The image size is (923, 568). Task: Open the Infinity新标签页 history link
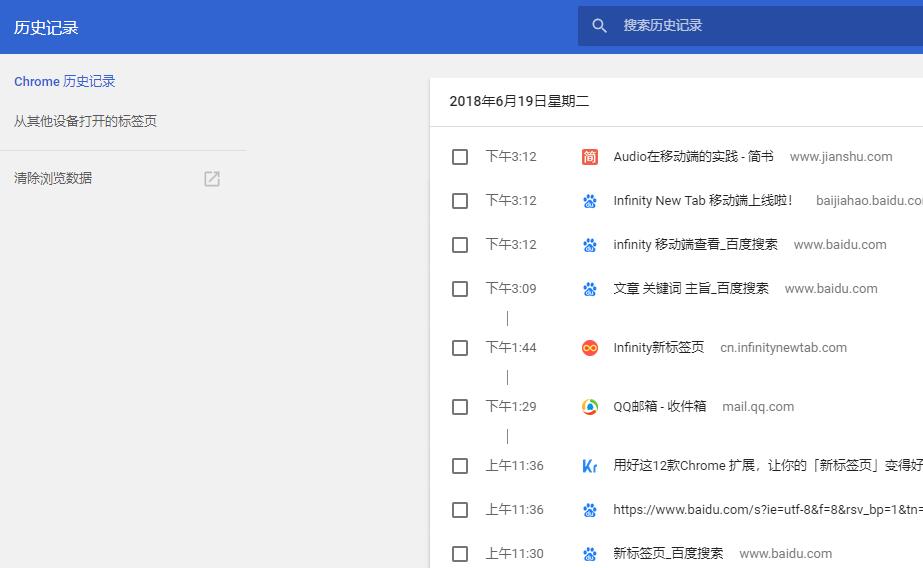point(659,348)
